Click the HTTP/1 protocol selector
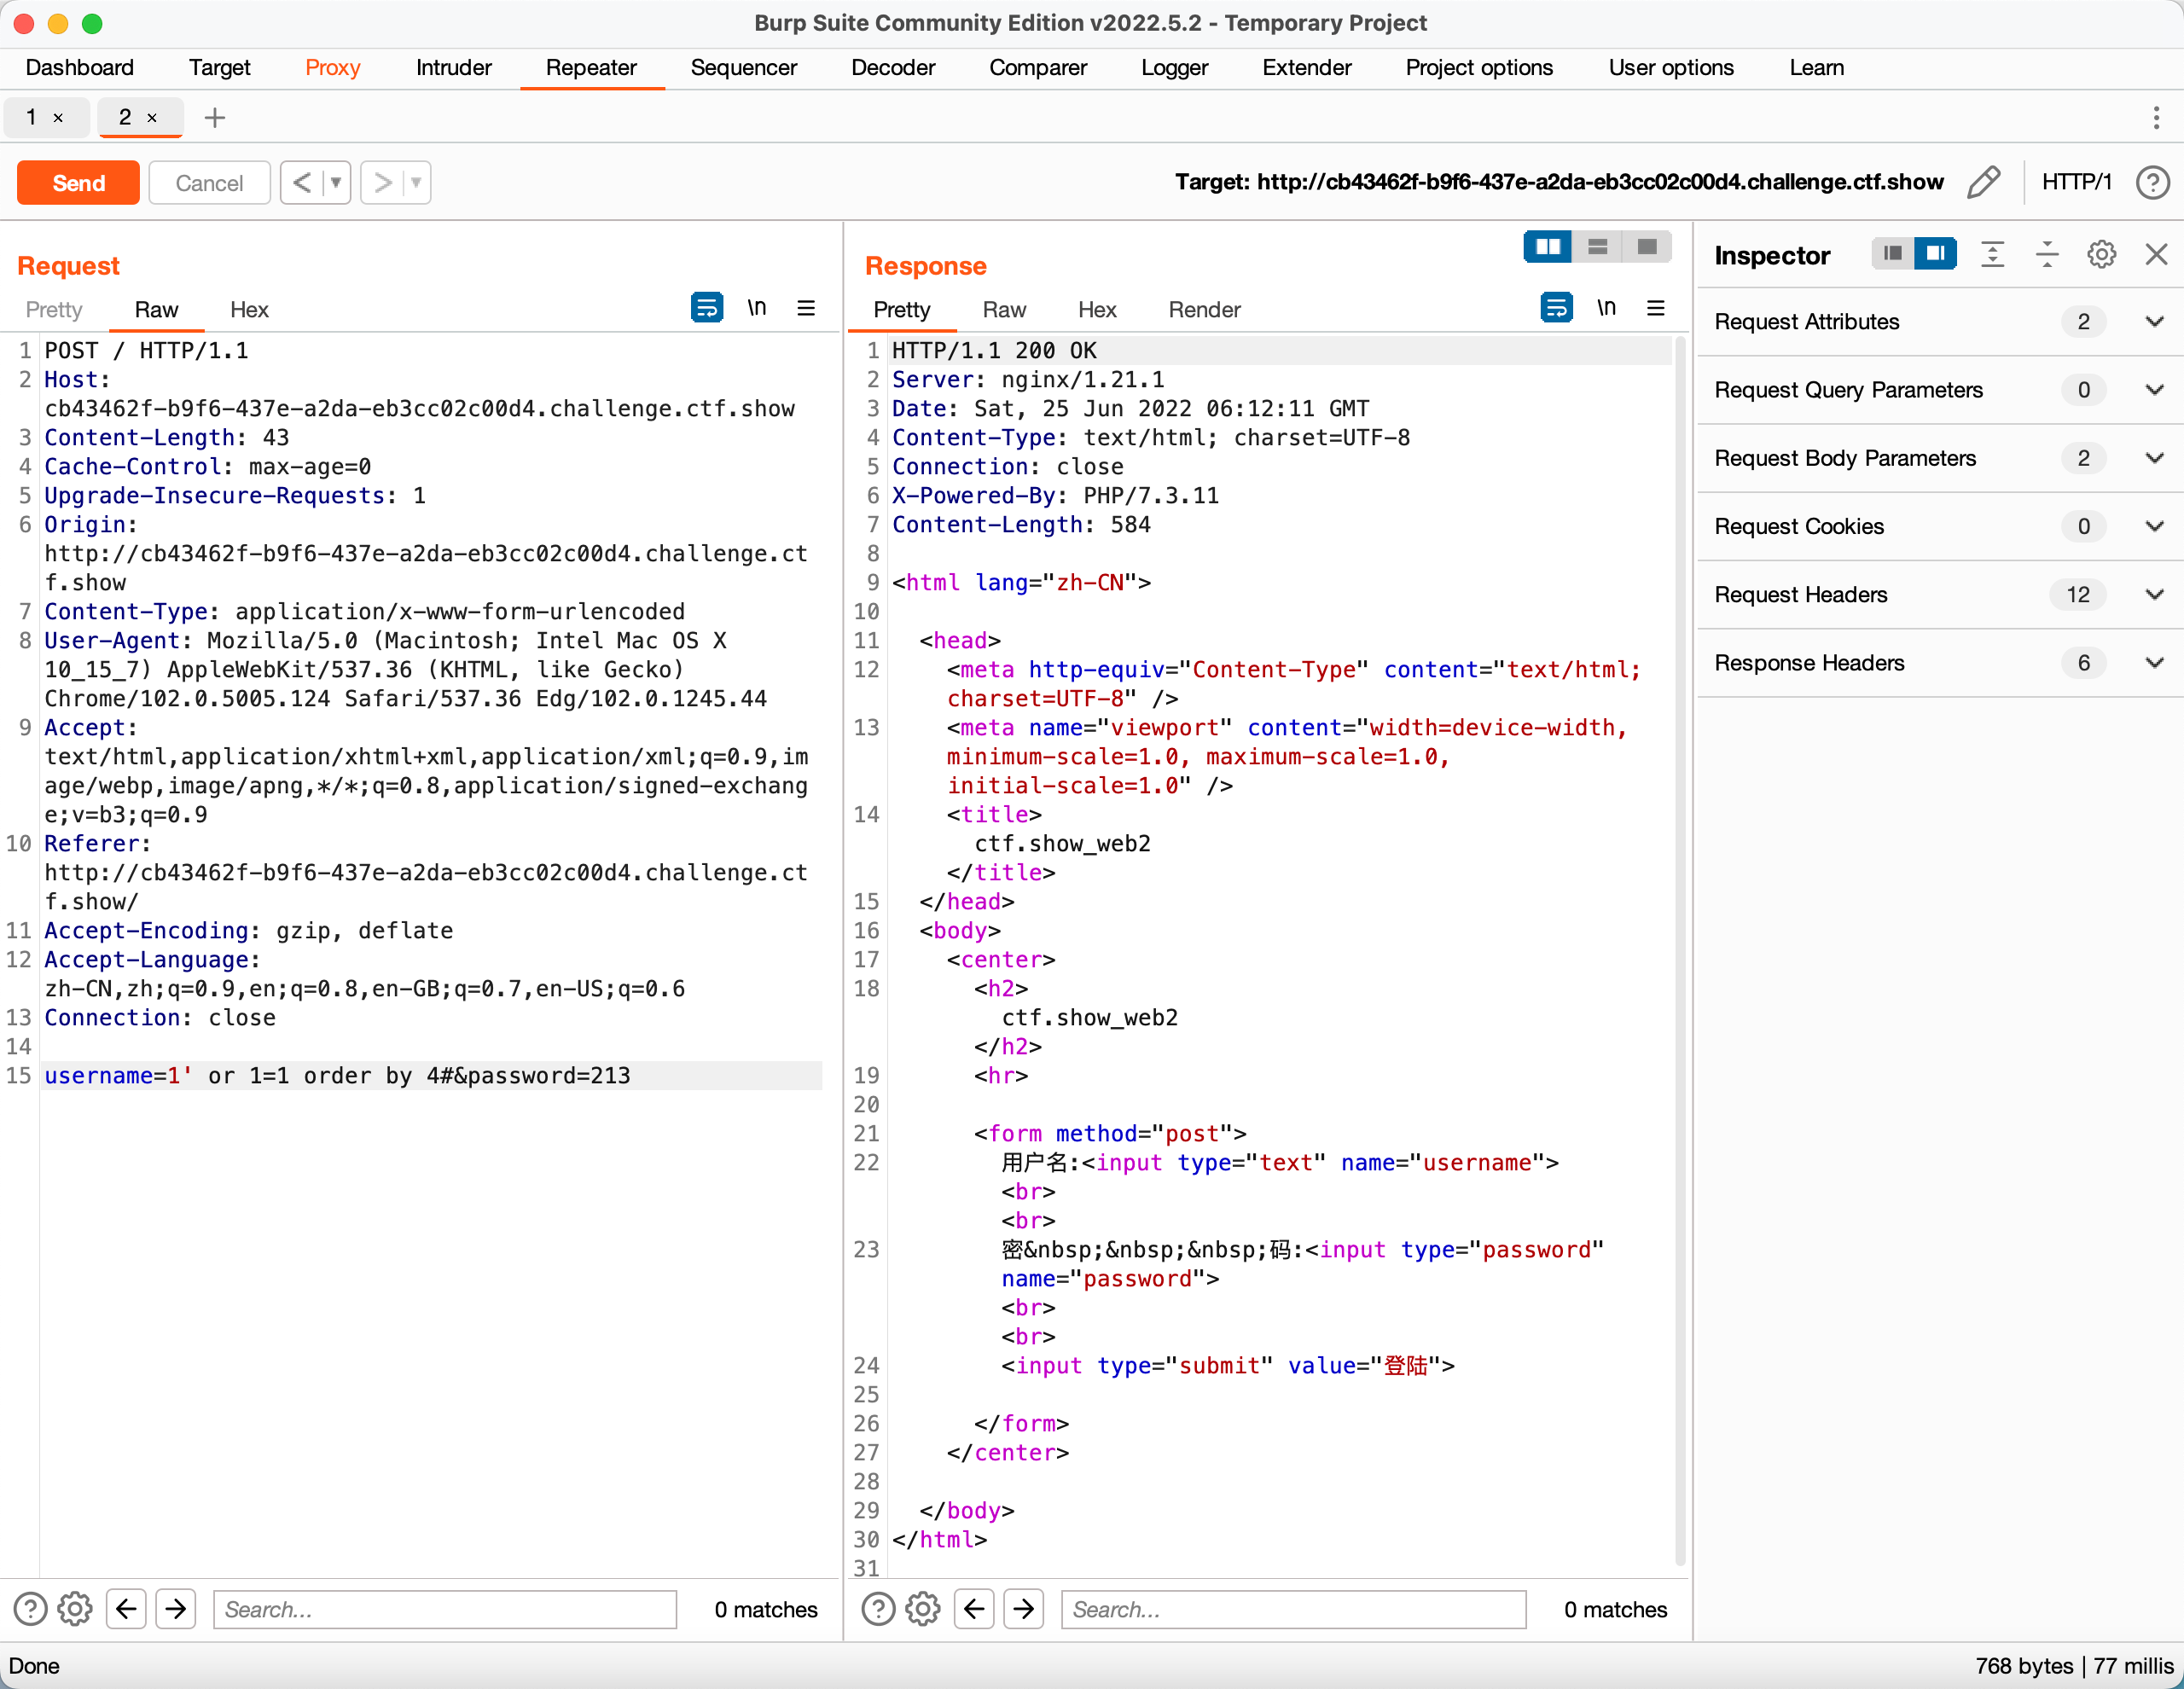Screen dimensions: 2184x1689 [2076, 182]
